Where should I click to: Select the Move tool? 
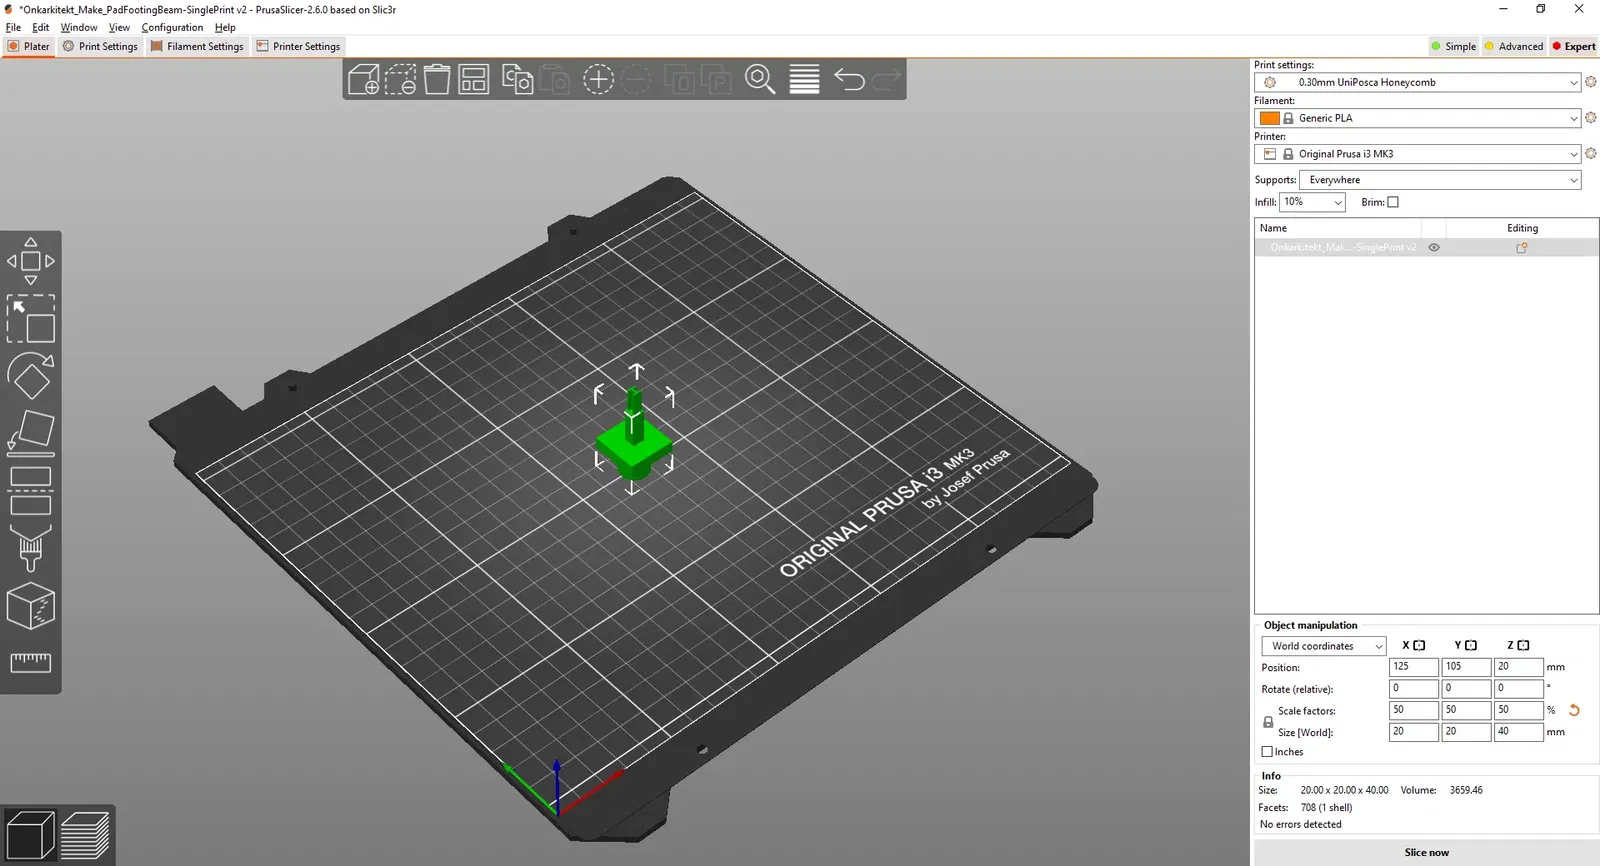[x=31, y=261]
